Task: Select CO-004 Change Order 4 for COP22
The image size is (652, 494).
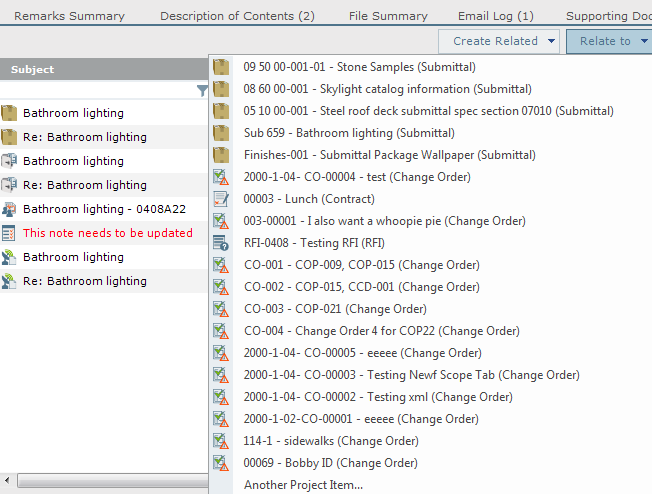Action: pyautogui.click(x=382, y=331)
